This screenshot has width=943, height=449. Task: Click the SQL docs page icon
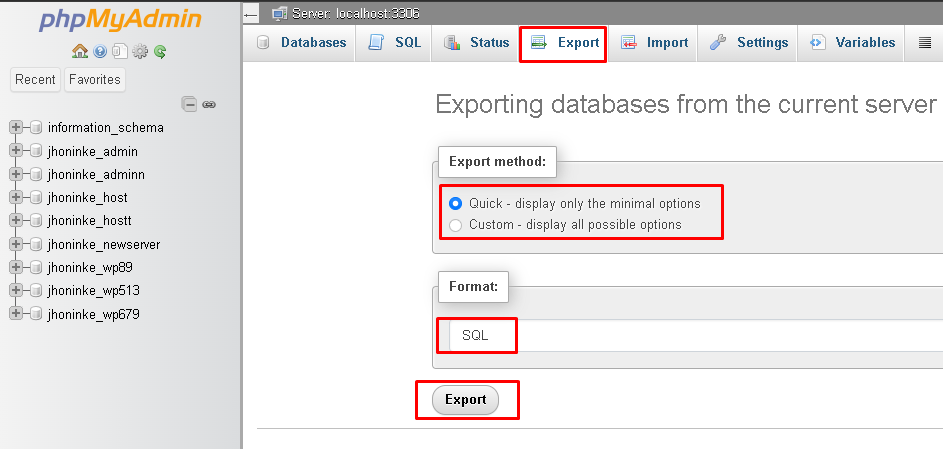tap(120, 51)
